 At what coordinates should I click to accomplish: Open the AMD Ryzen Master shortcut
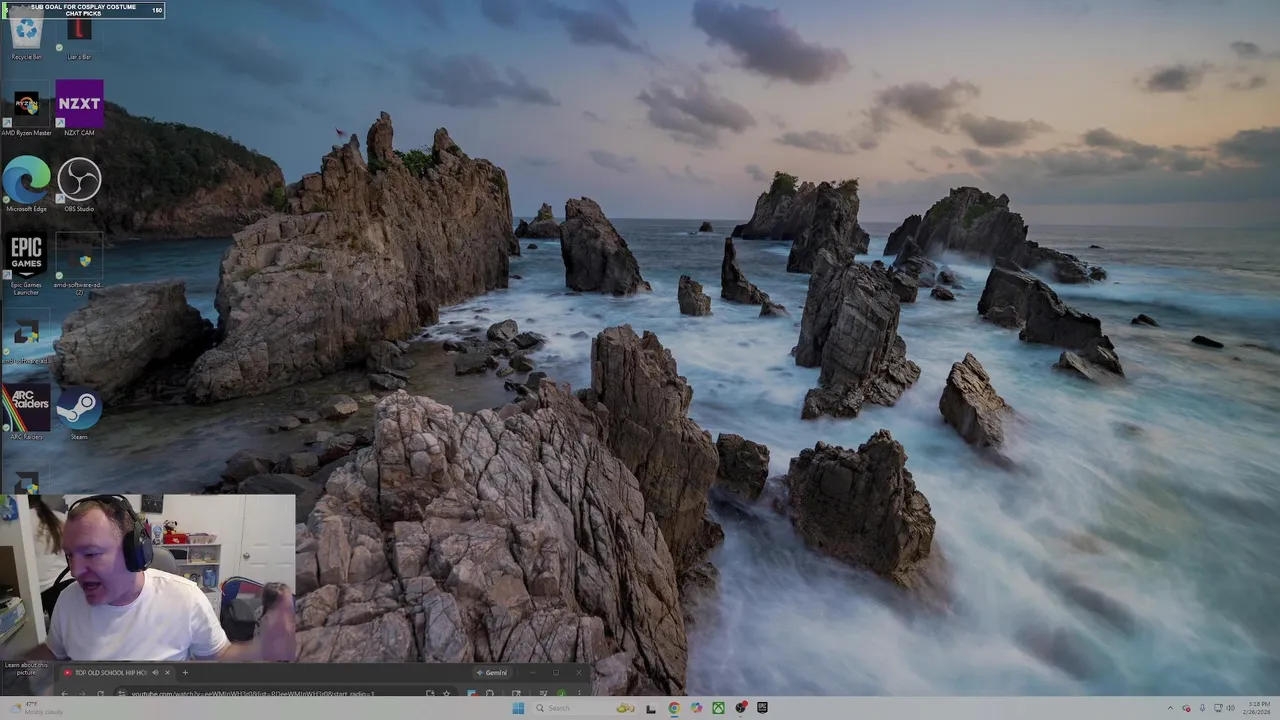click(x=26, y=109)
